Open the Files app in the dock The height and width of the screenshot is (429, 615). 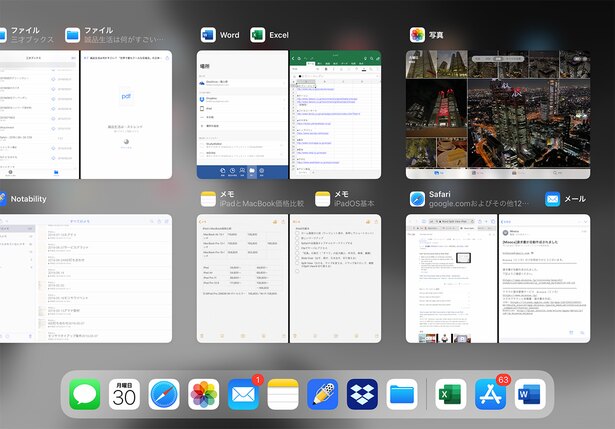coord(402,394)
